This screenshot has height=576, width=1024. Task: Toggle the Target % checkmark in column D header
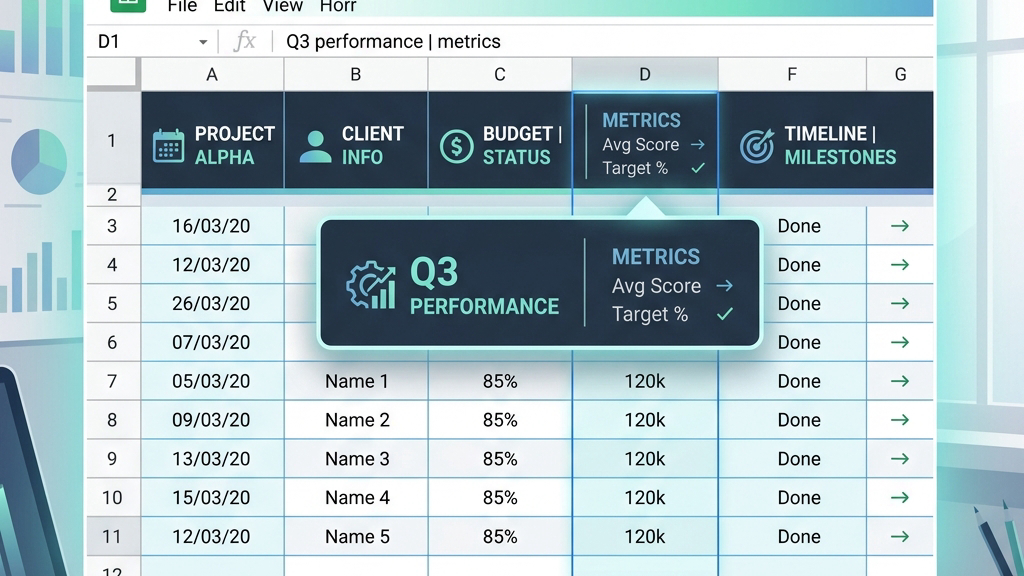coord(698,168)
